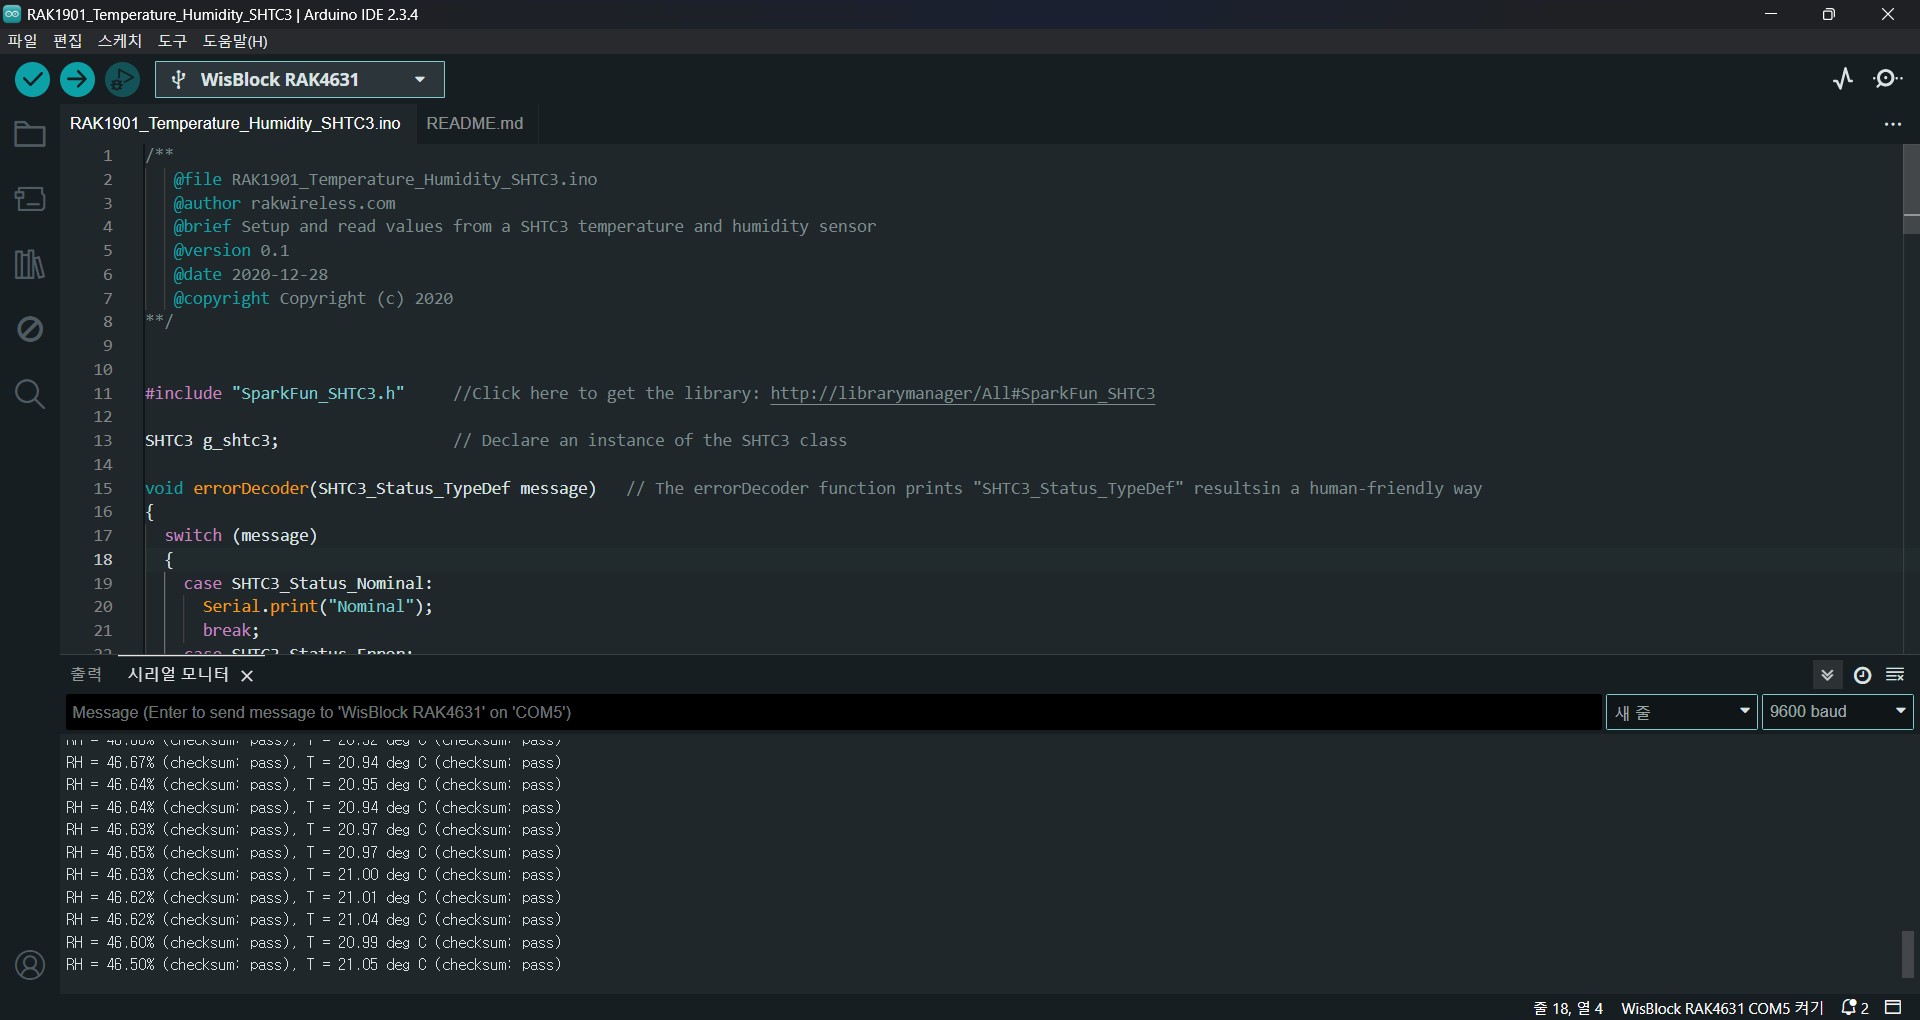Click the editor vertical scrollbar thumb

pyautogui.click(x=1911, y=189)
